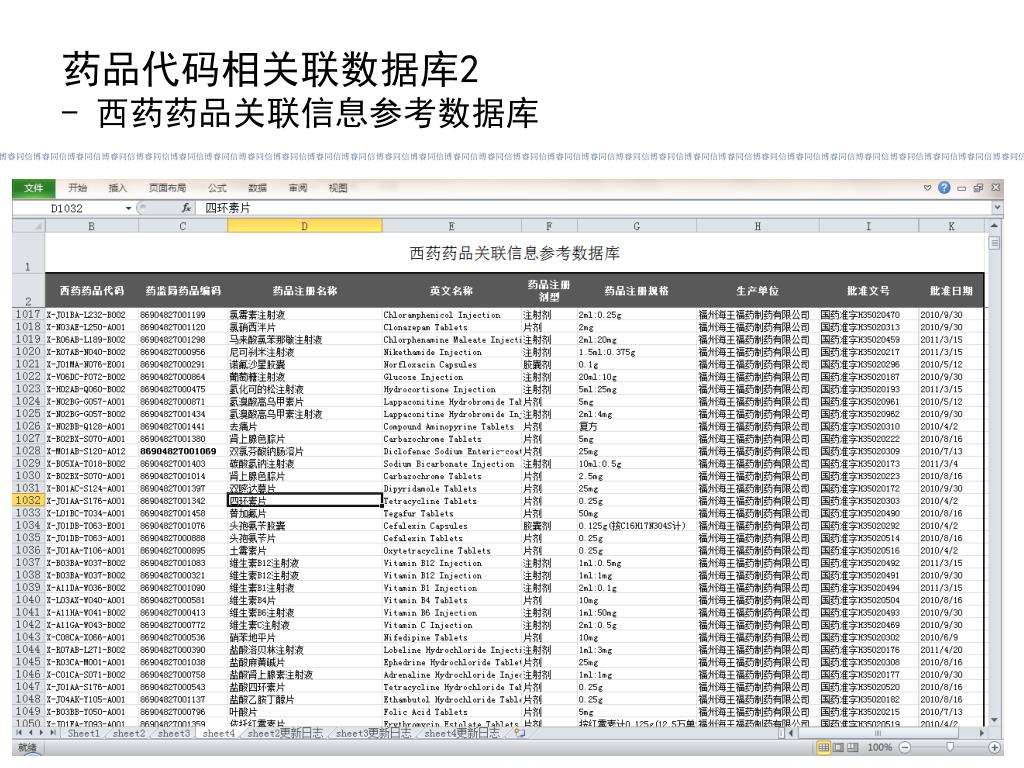Select the sheet4 worksheet tab
The image size is (1024, 768).
point(218,733)
